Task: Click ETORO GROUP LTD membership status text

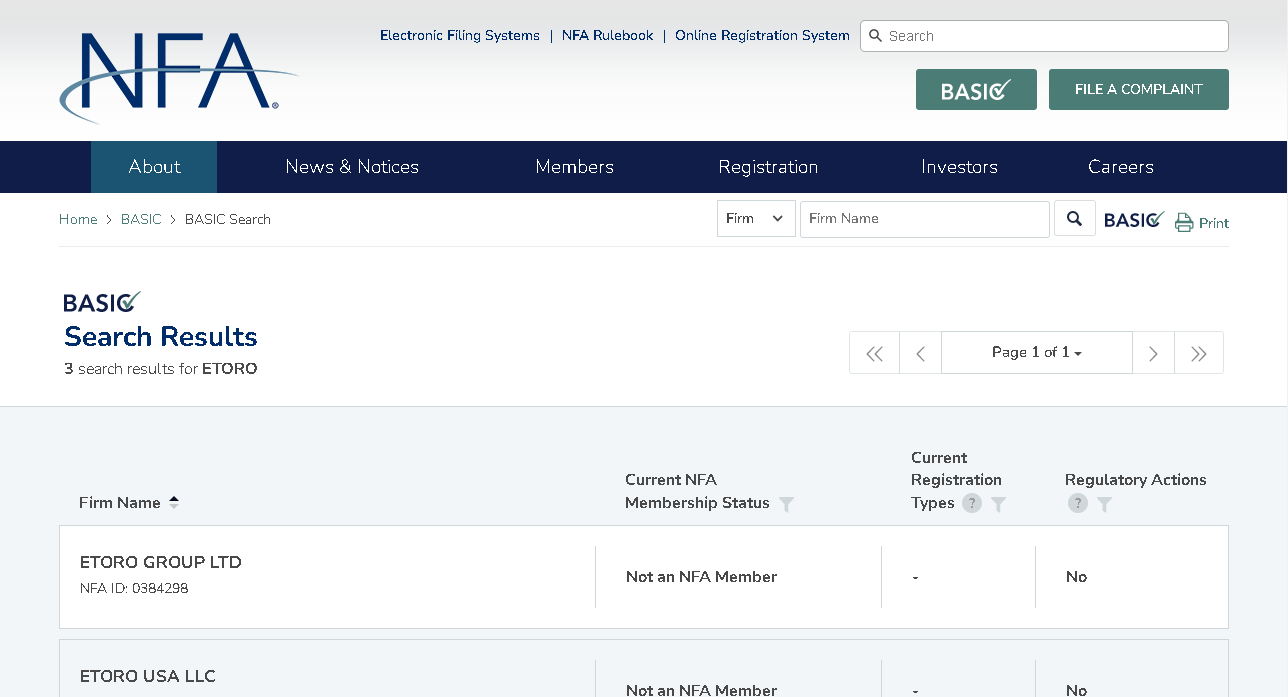Action: pos(702,577)
